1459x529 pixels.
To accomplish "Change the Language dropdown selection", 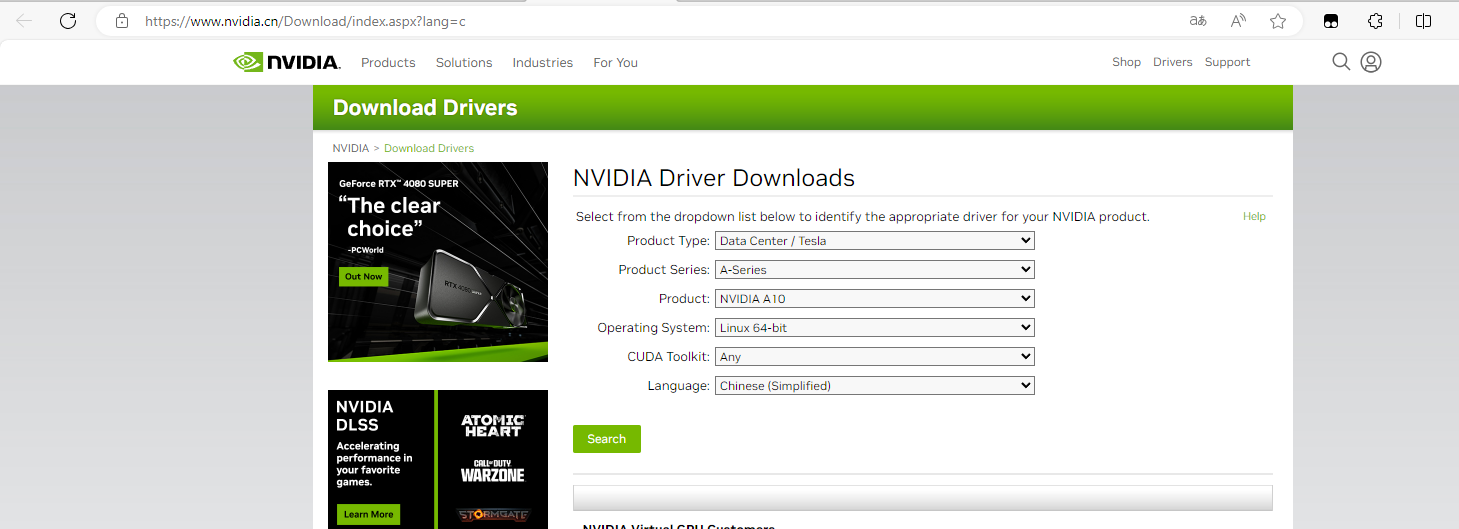I will pos(875,386).
